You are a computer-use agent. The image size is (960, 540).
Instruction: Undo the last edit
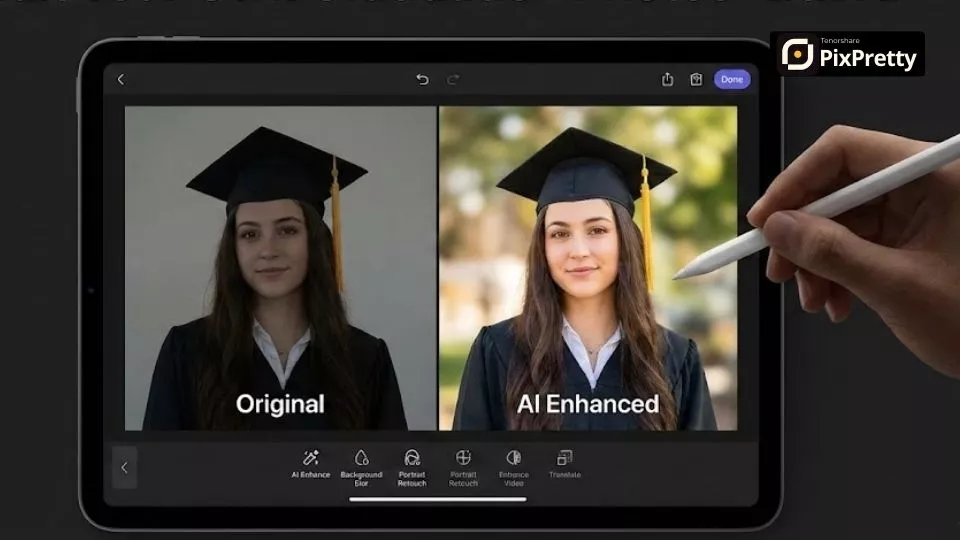point(422,80)
